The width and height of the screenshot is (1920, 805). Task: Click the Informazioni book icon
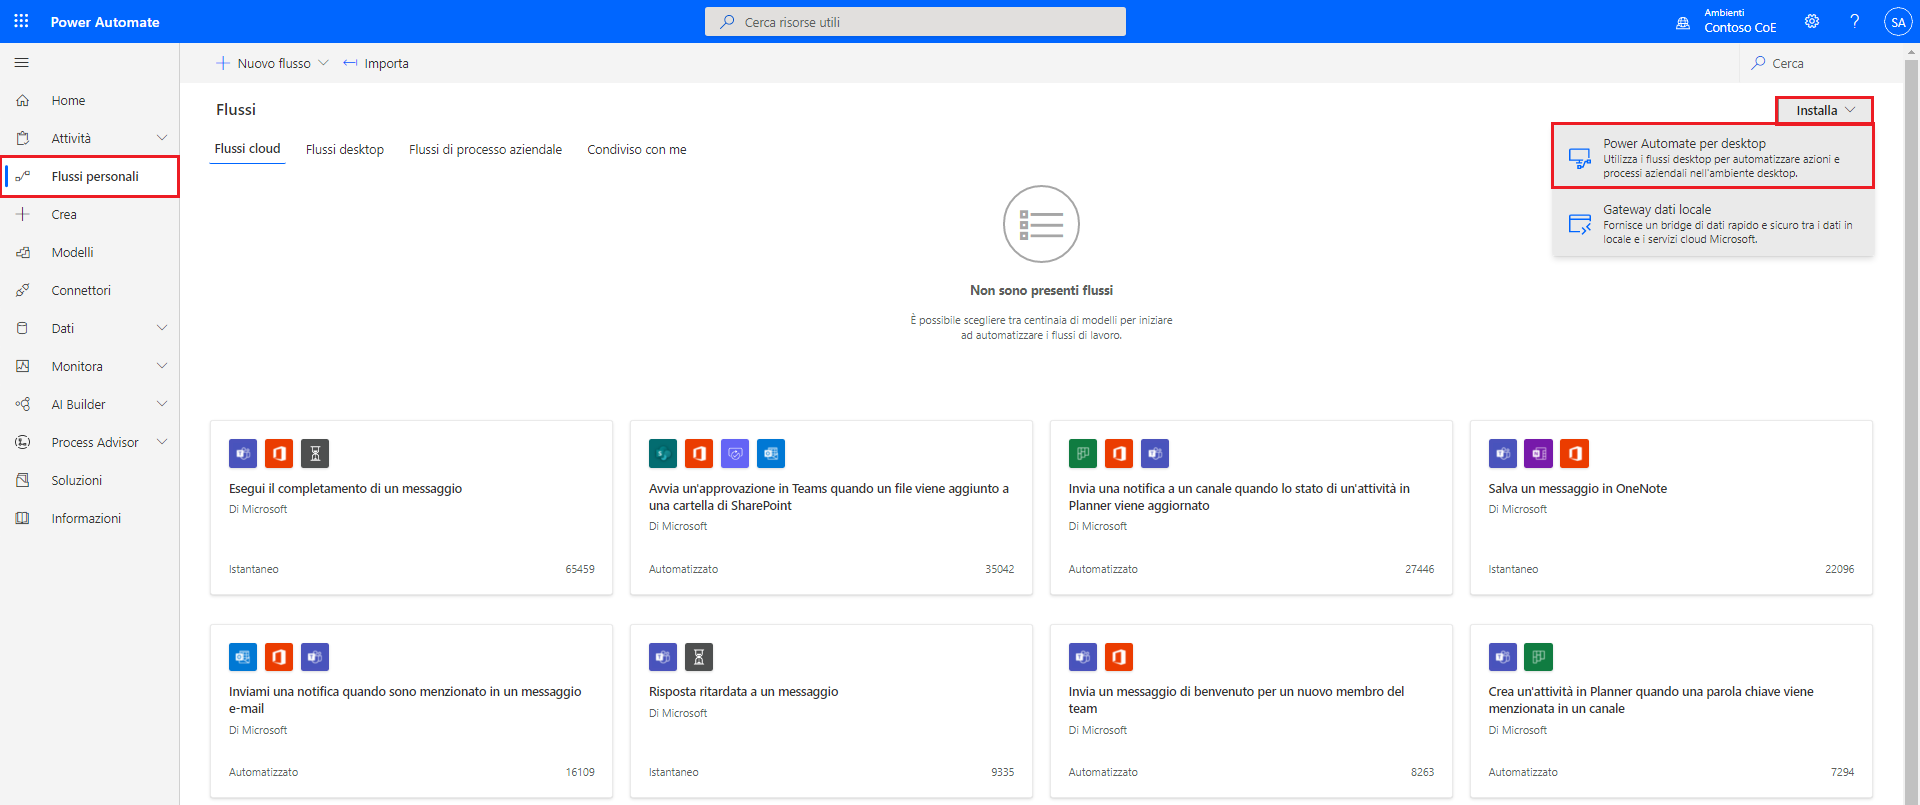[22, 518]
